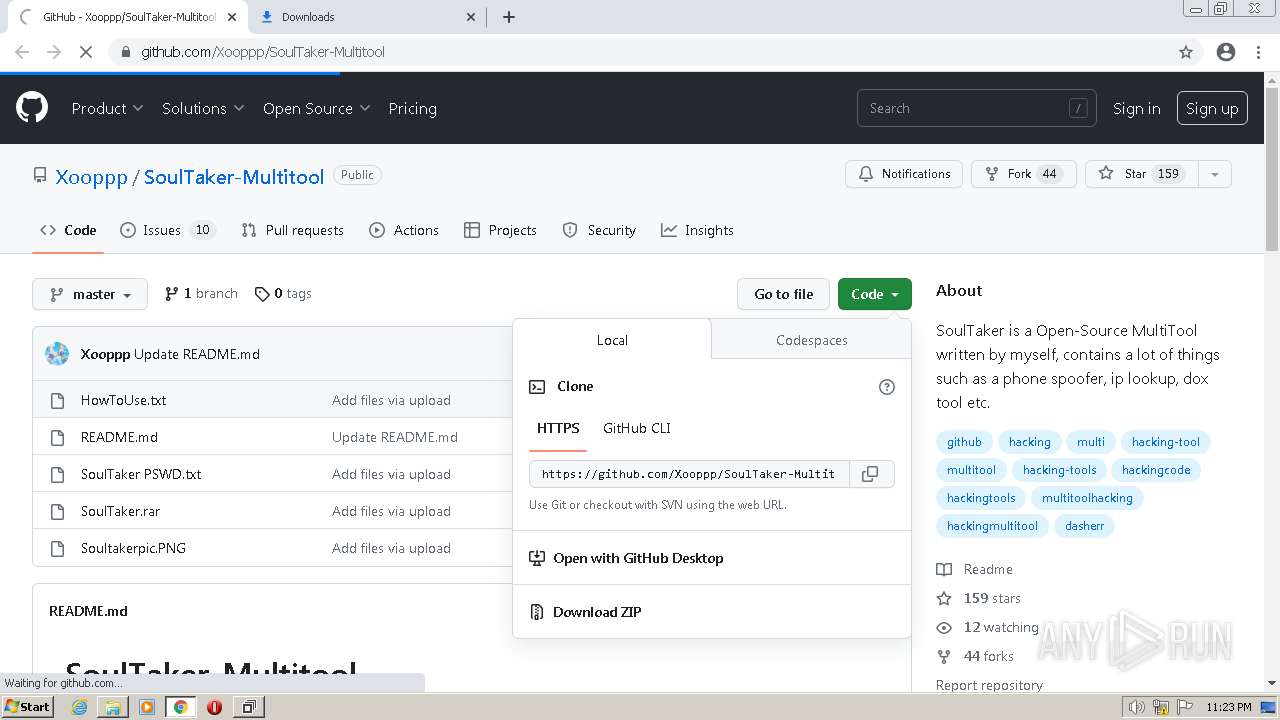Viewport: 1280px width, 720px height.
Task: Stop page loading with the X button
Action: [86, 52]
